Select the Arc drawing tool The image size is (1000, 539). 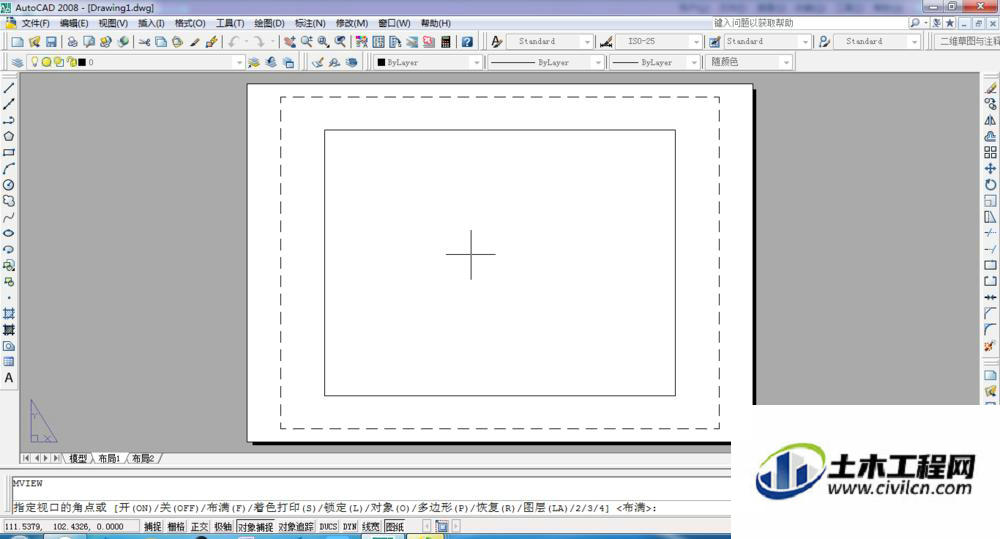[x=9, y=168]
